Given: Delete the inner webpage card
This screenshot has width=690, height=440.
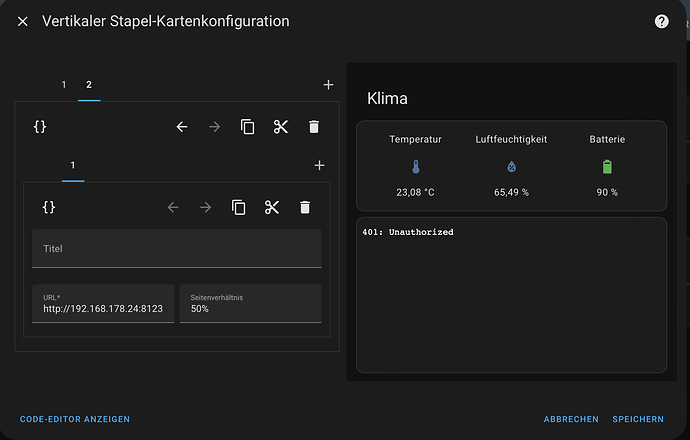Looking at the screenshot, I should pyautogui.click(x=305, y=207).
